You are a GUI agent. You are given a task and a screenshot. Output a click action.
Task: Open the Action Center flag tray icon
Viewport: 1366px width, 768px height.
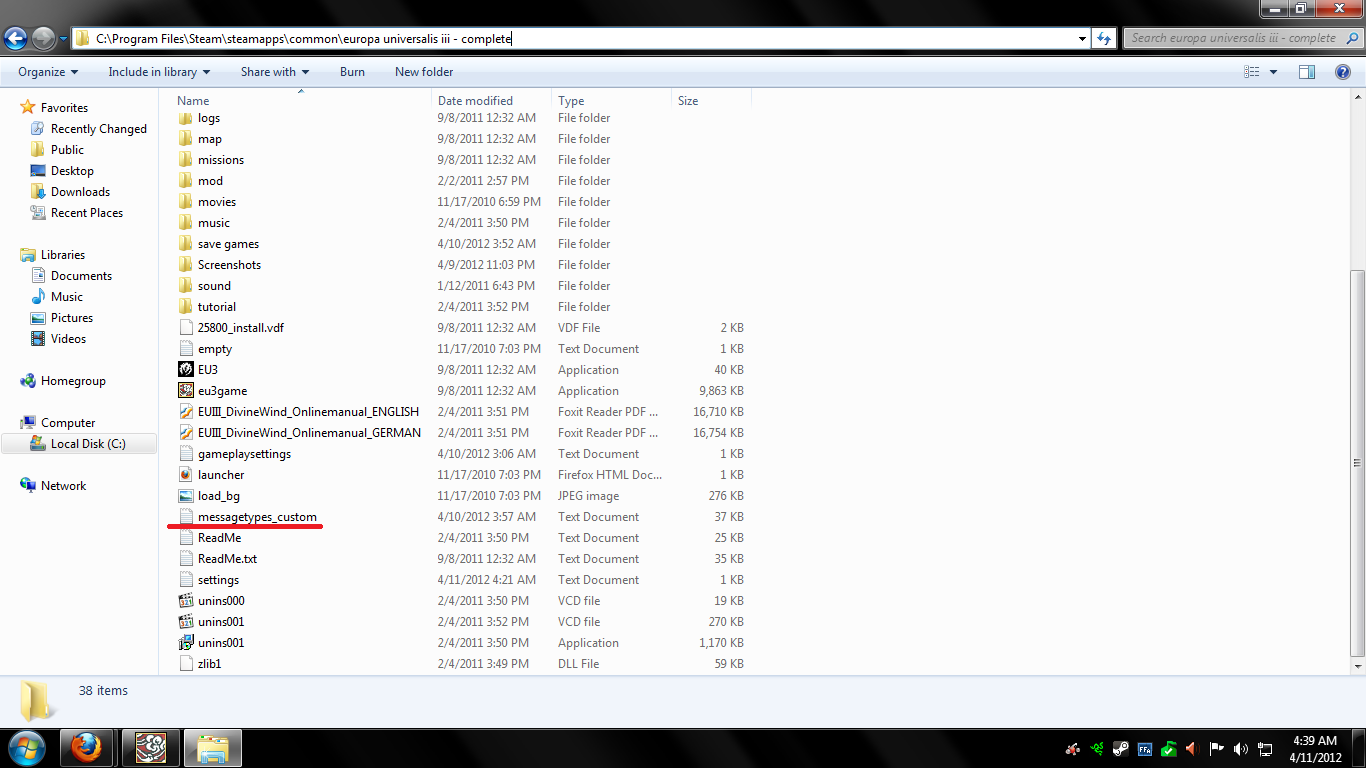tap(1217, 749)
